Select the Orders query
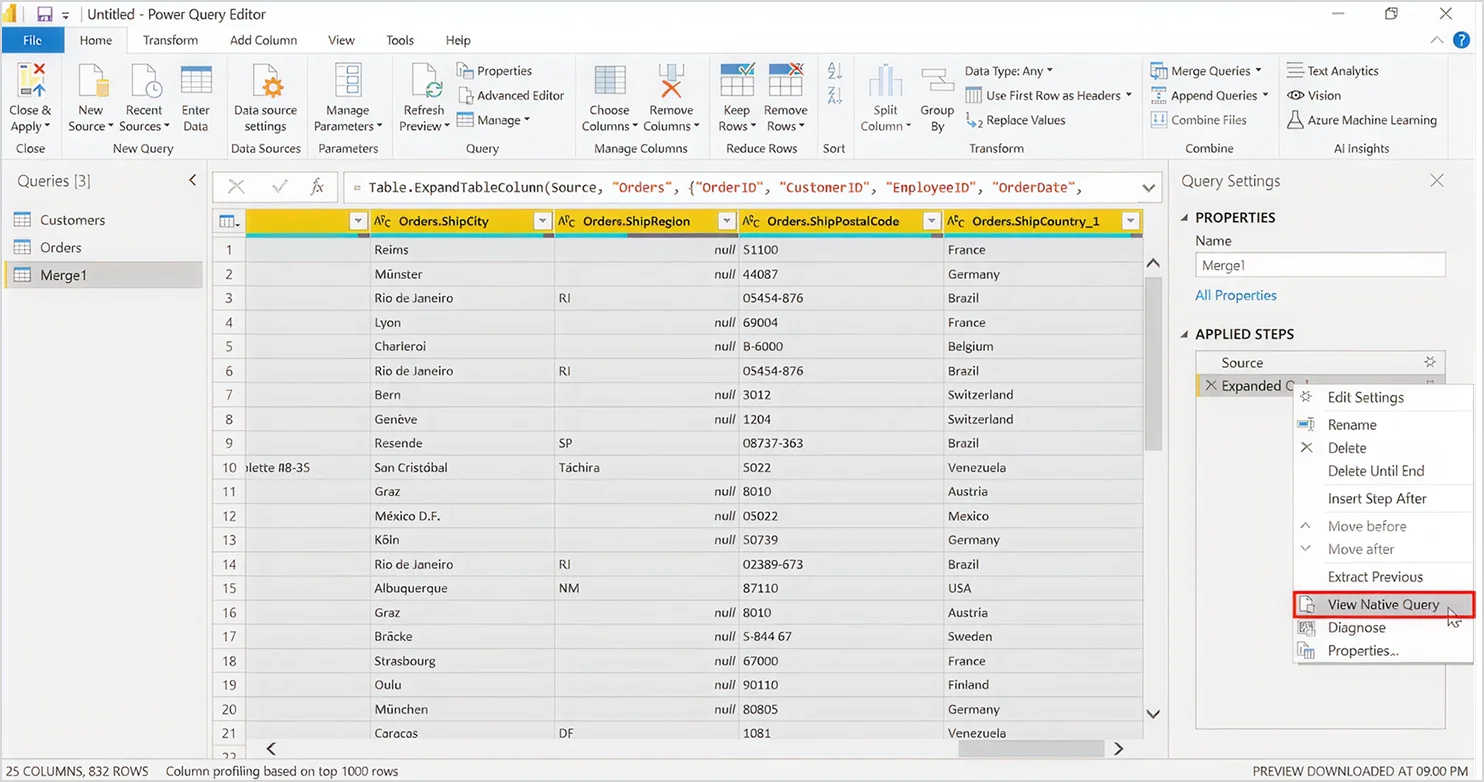This screenshot has height=782, width=1484. click(103, 247)
